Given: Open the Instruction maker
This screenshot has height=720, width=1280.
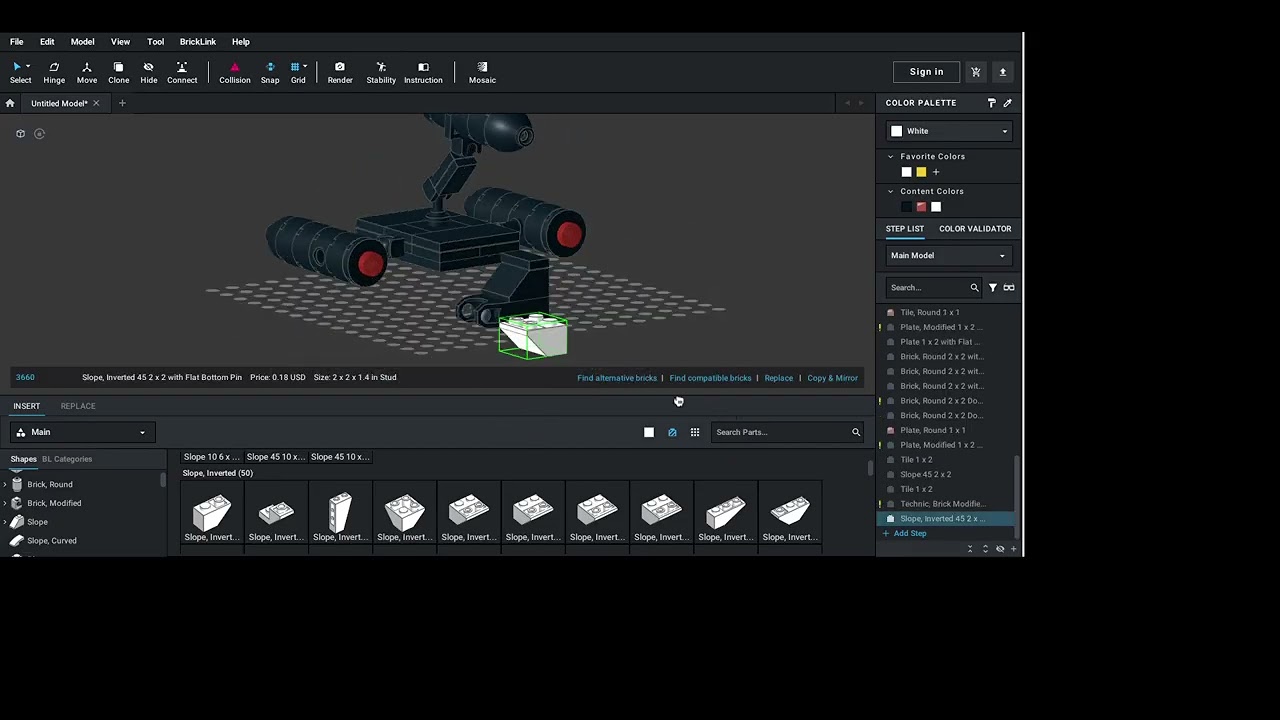Looking at the screenshot, I should click(423, 72).
